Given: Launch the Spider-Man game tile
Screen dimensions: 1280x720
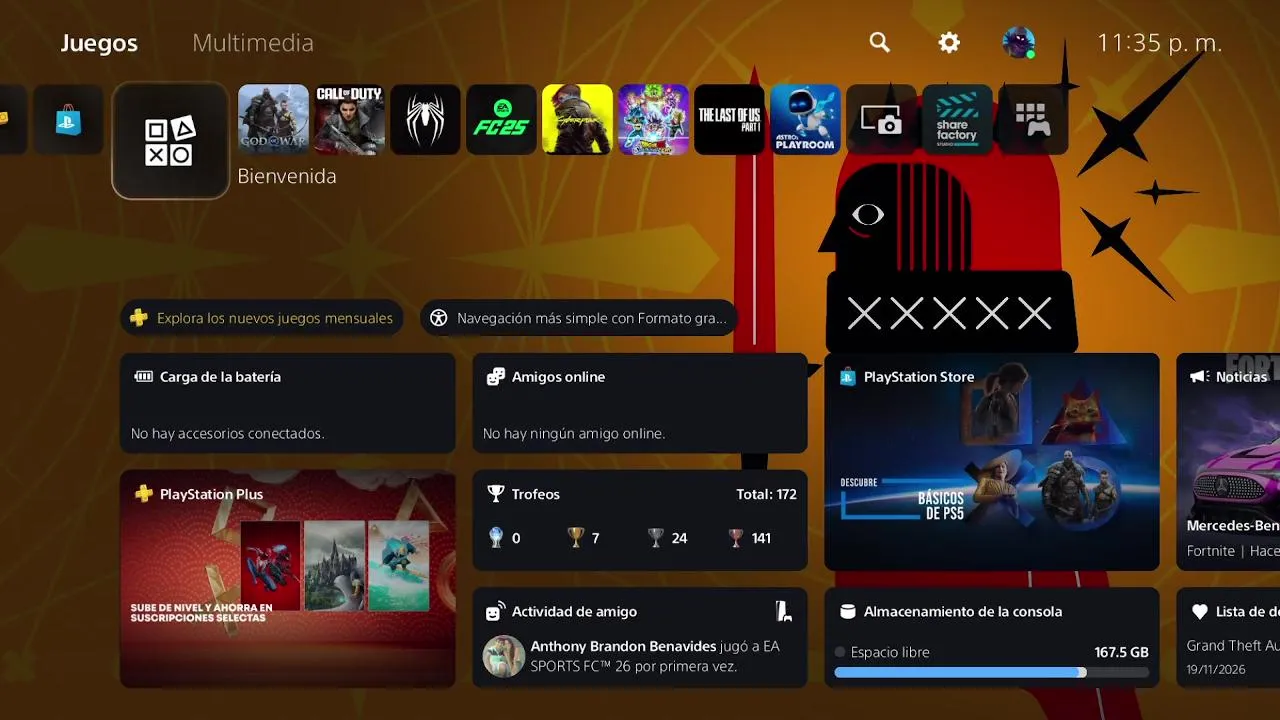Looking at the screenshot, I should (x=425, y=120).
